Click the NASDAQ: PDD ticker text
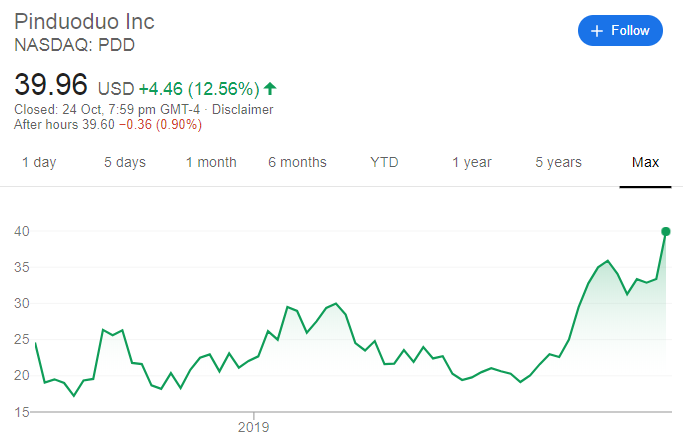Screen dimensions: 683x447 (x=75, y=45)
